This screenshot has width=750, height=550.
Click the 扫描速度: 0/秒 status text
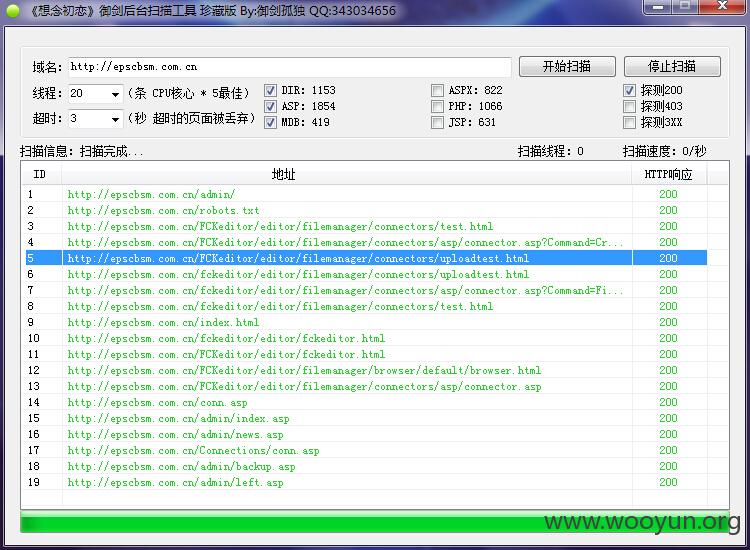[x=664, y=152]
